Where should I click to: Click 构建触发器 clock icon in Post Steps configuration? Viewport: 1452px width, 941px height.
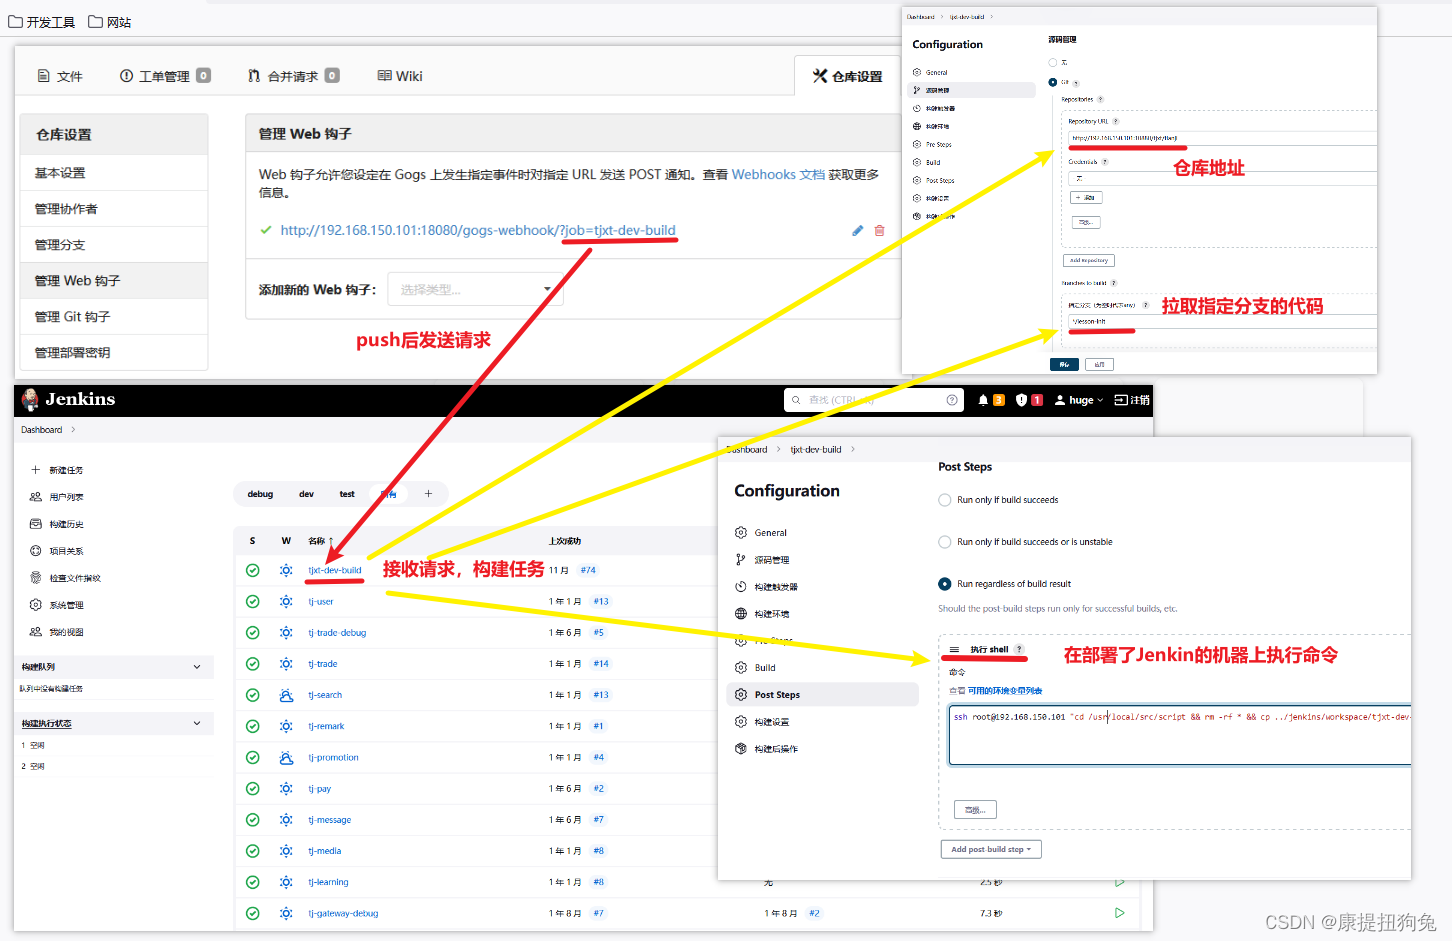coord(741,587)
